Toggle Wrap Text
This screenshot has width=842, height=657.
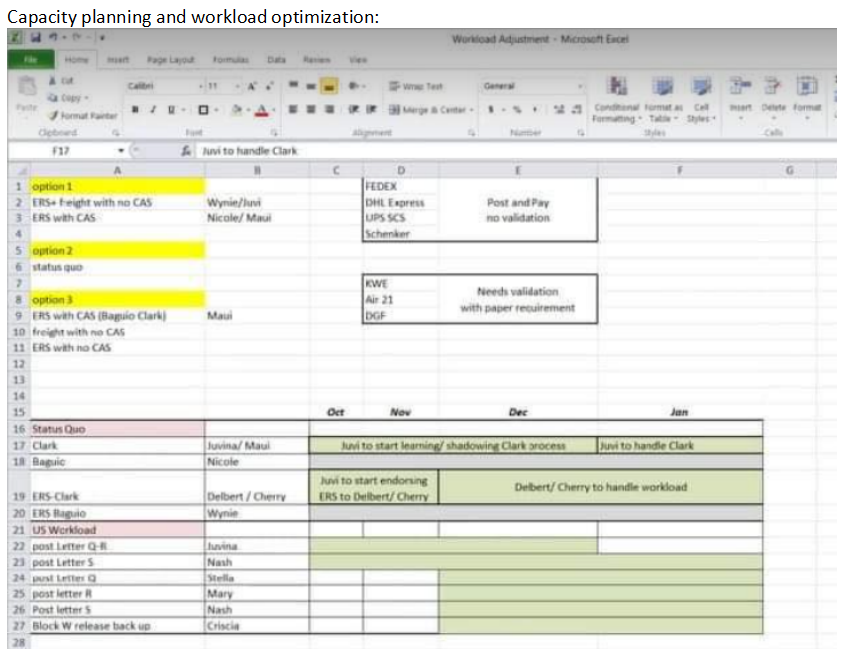416,86
